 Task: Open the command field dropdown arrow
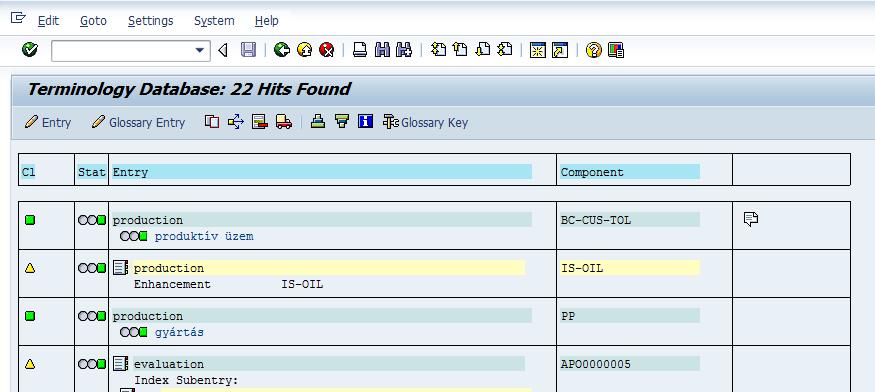200,51
